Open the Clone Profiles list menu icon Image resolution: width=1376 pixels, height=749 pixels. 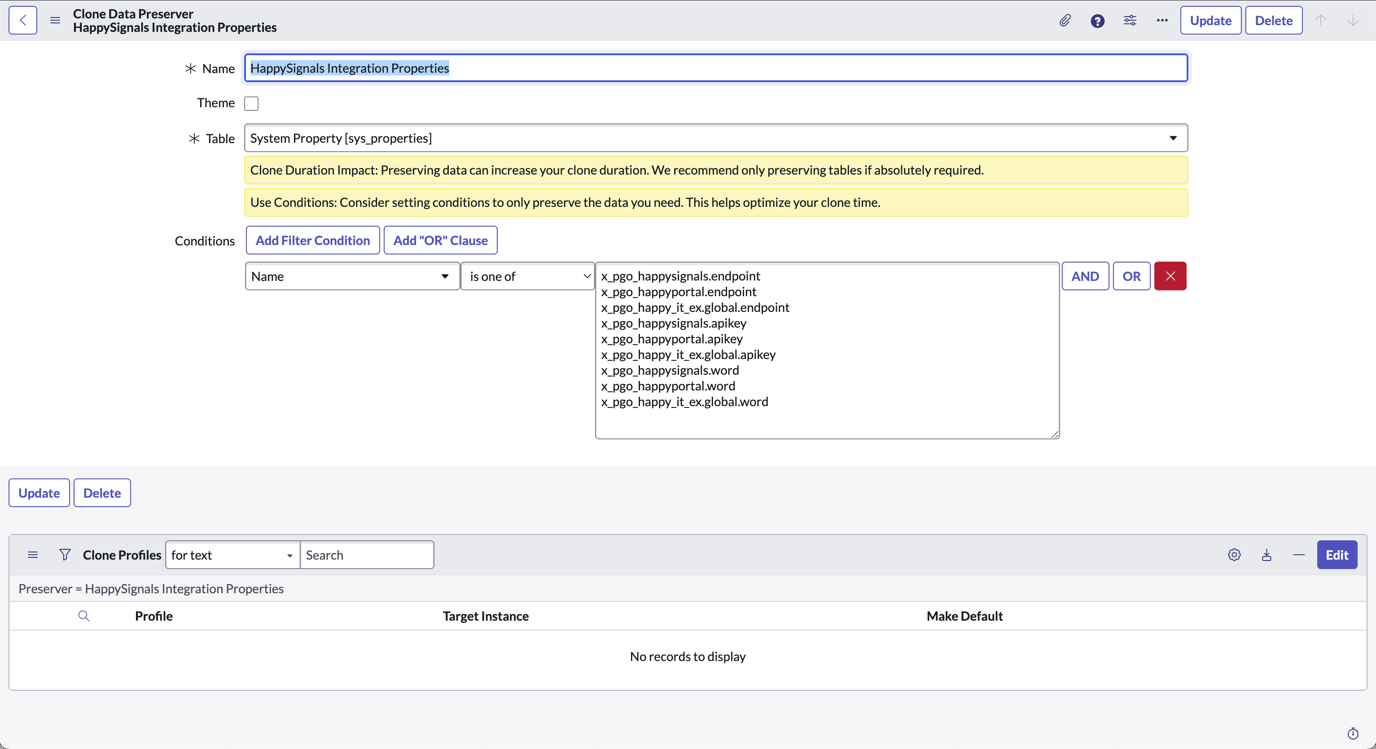click(x=33, y=555)
